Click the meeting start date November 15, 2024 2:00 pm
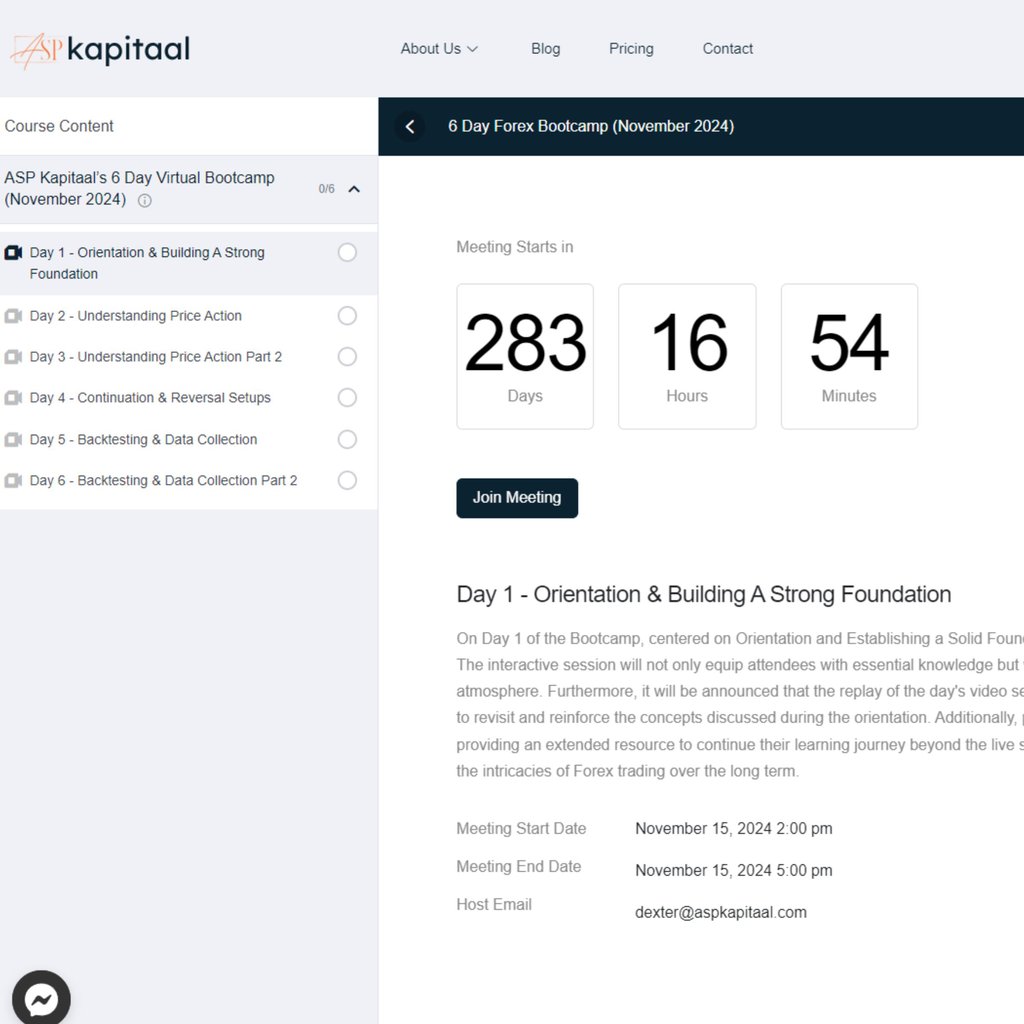 coord(733,829)
